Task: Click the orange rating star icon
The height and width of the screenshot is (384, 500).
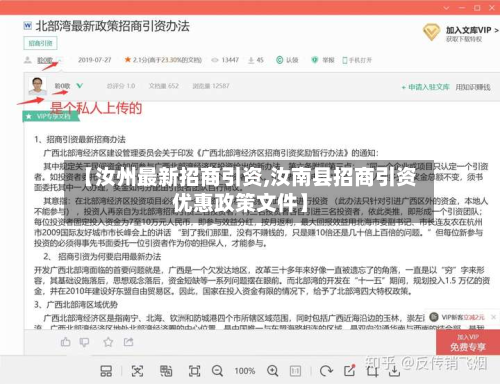Action: pyautogui.click(x=127, y=60)
